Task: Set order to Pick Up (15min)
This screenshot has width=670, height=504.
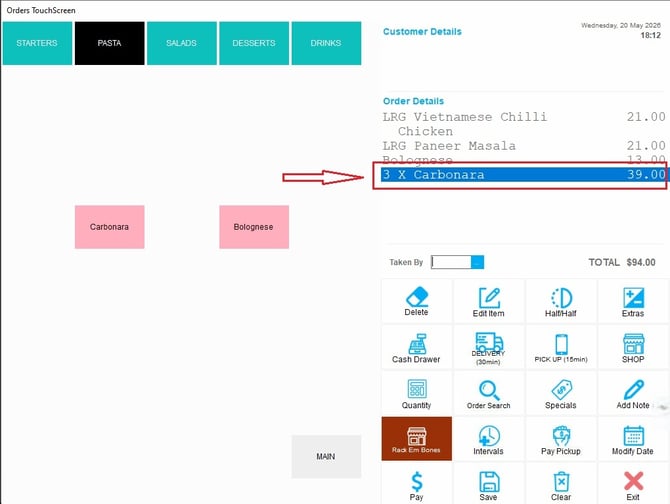Action: [561, 348]
